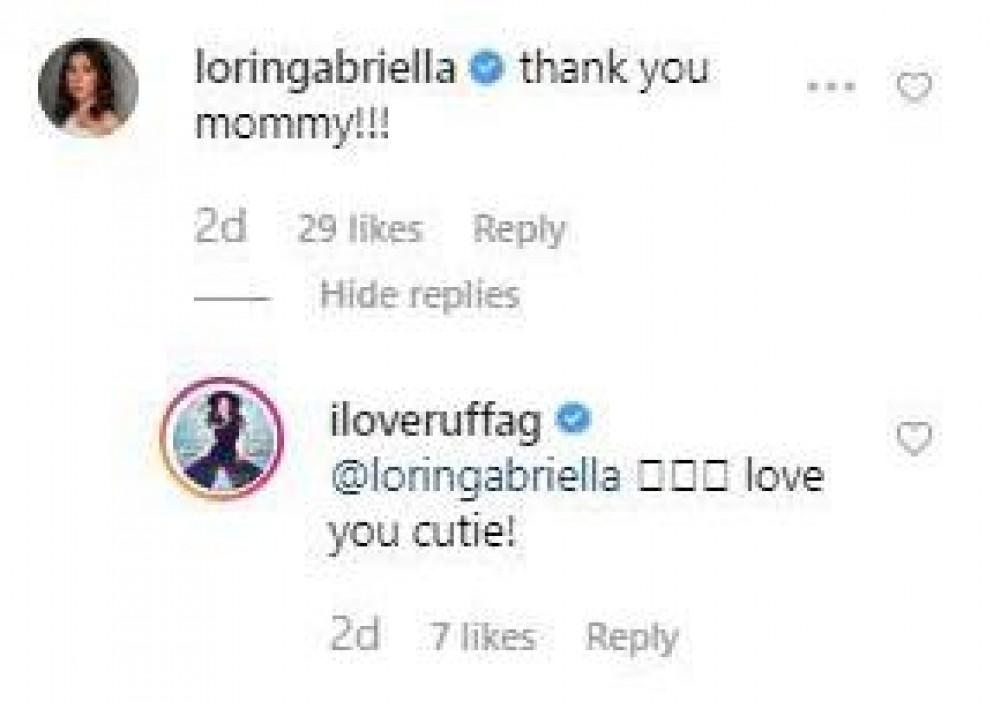View the 29 likes list

pos(358,230)
